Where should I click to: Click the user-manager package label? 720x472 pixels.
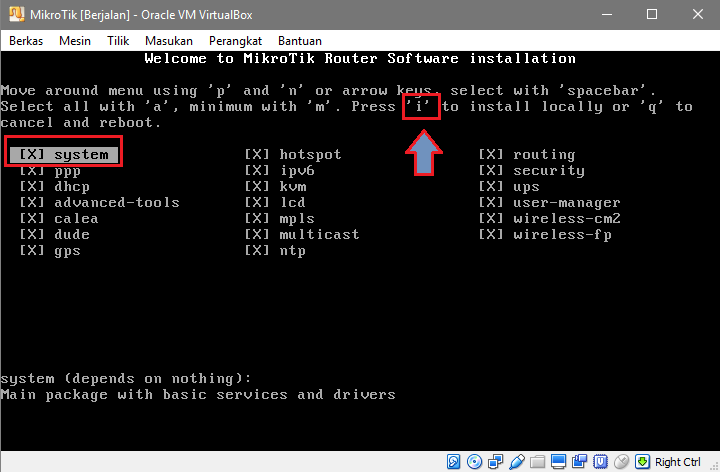(x=567, y=203)
